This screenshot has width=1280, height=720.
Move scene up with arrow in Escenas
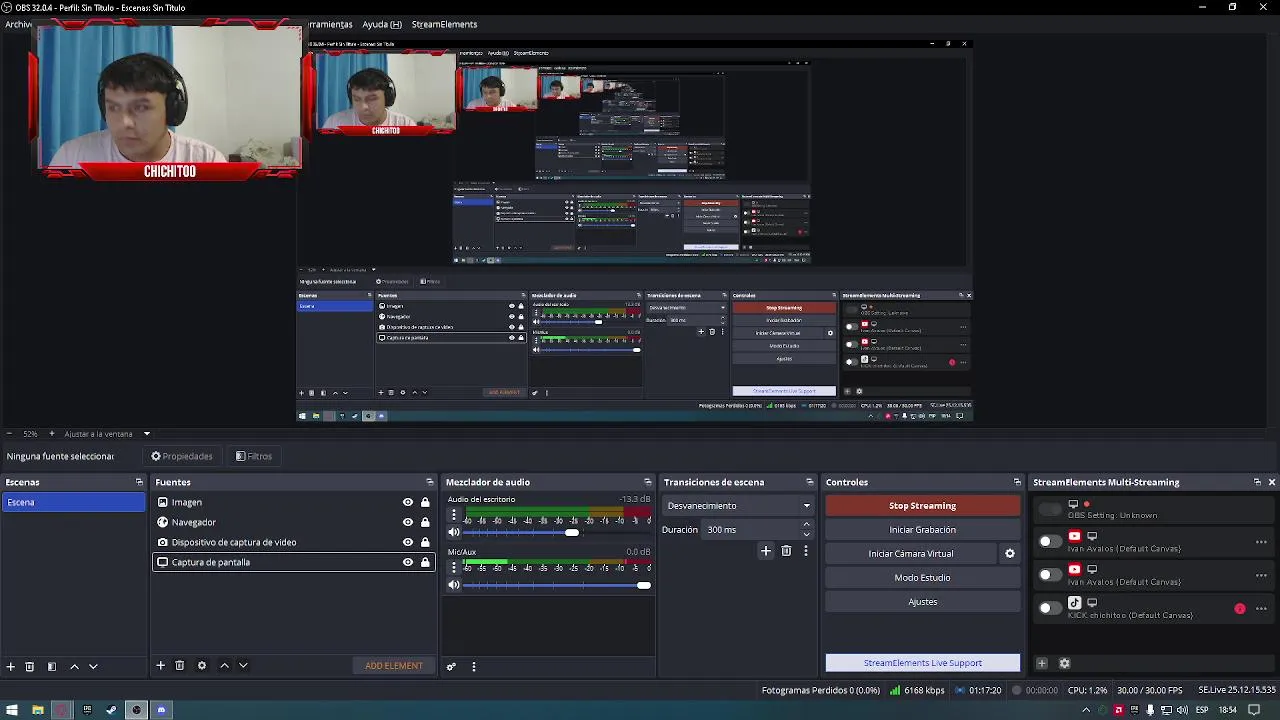(x=74, y=666)
